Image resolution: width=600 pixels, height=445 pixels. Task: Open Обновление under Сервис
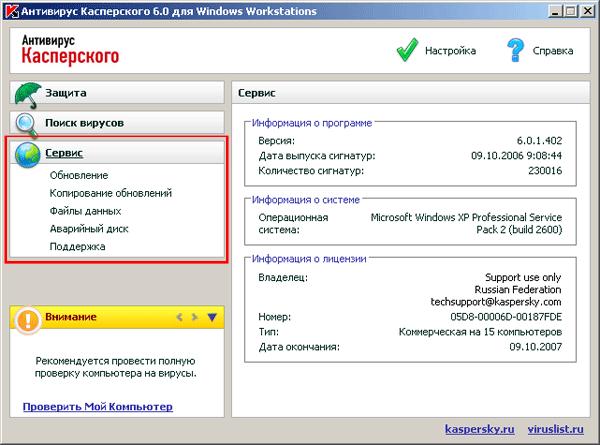(79, 175)
